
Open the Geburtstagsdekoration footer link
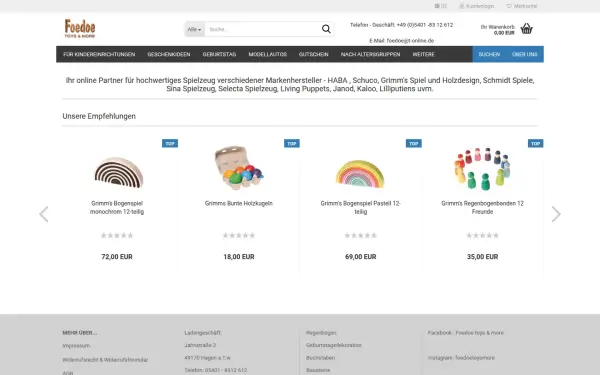coord(334,345)
